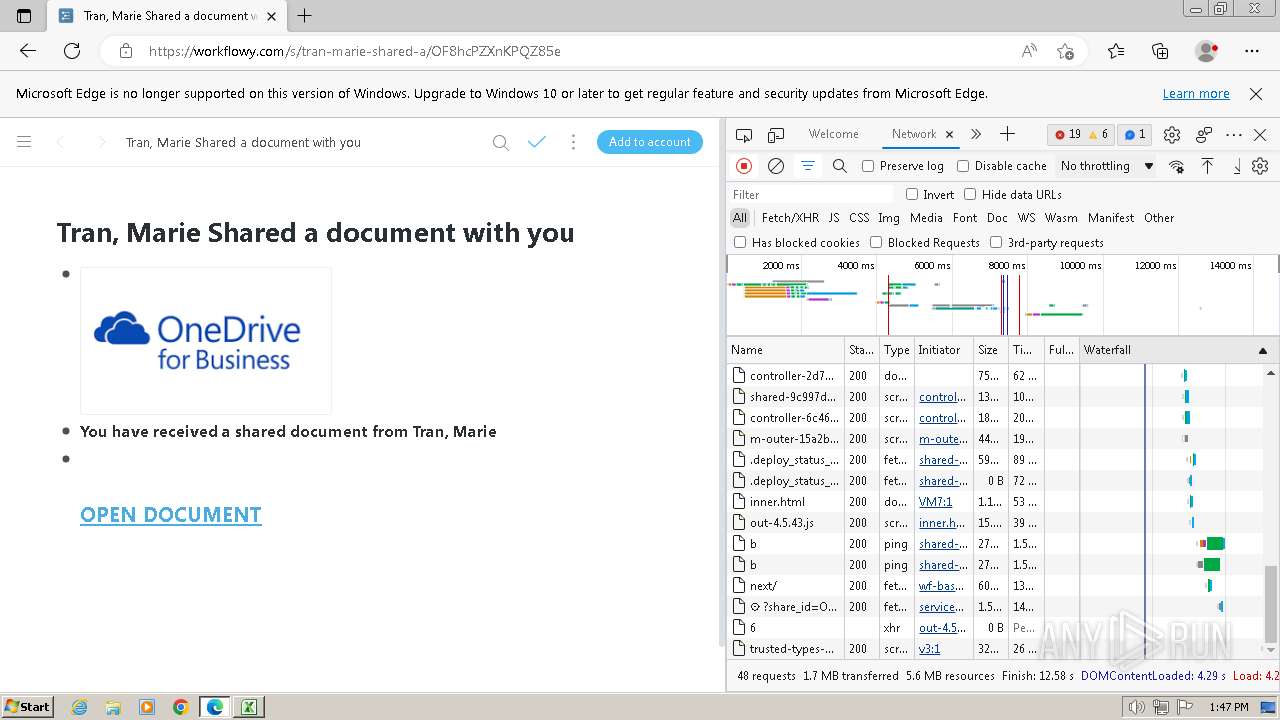Click OPEN DOCUMENT link
Image resolution: width=1280 pixels, height=720 pixels.
(x=171, y=514)
